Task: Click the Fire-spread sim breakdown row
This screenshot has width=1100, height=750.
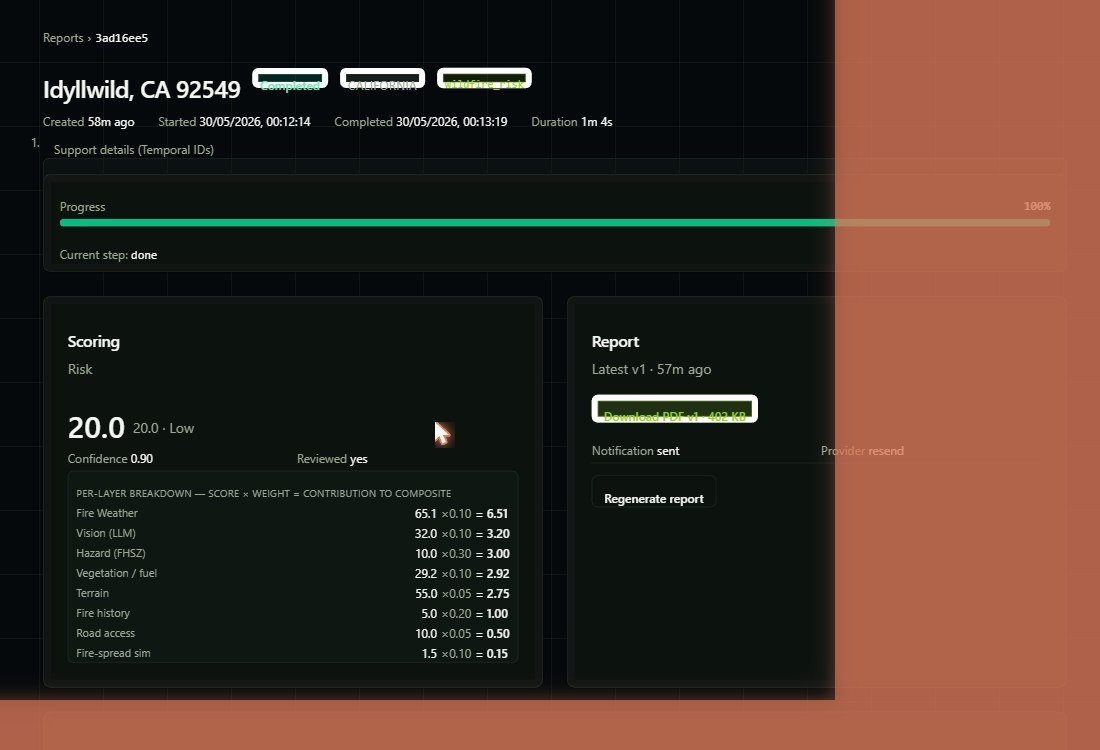Action: click(293, 653)
